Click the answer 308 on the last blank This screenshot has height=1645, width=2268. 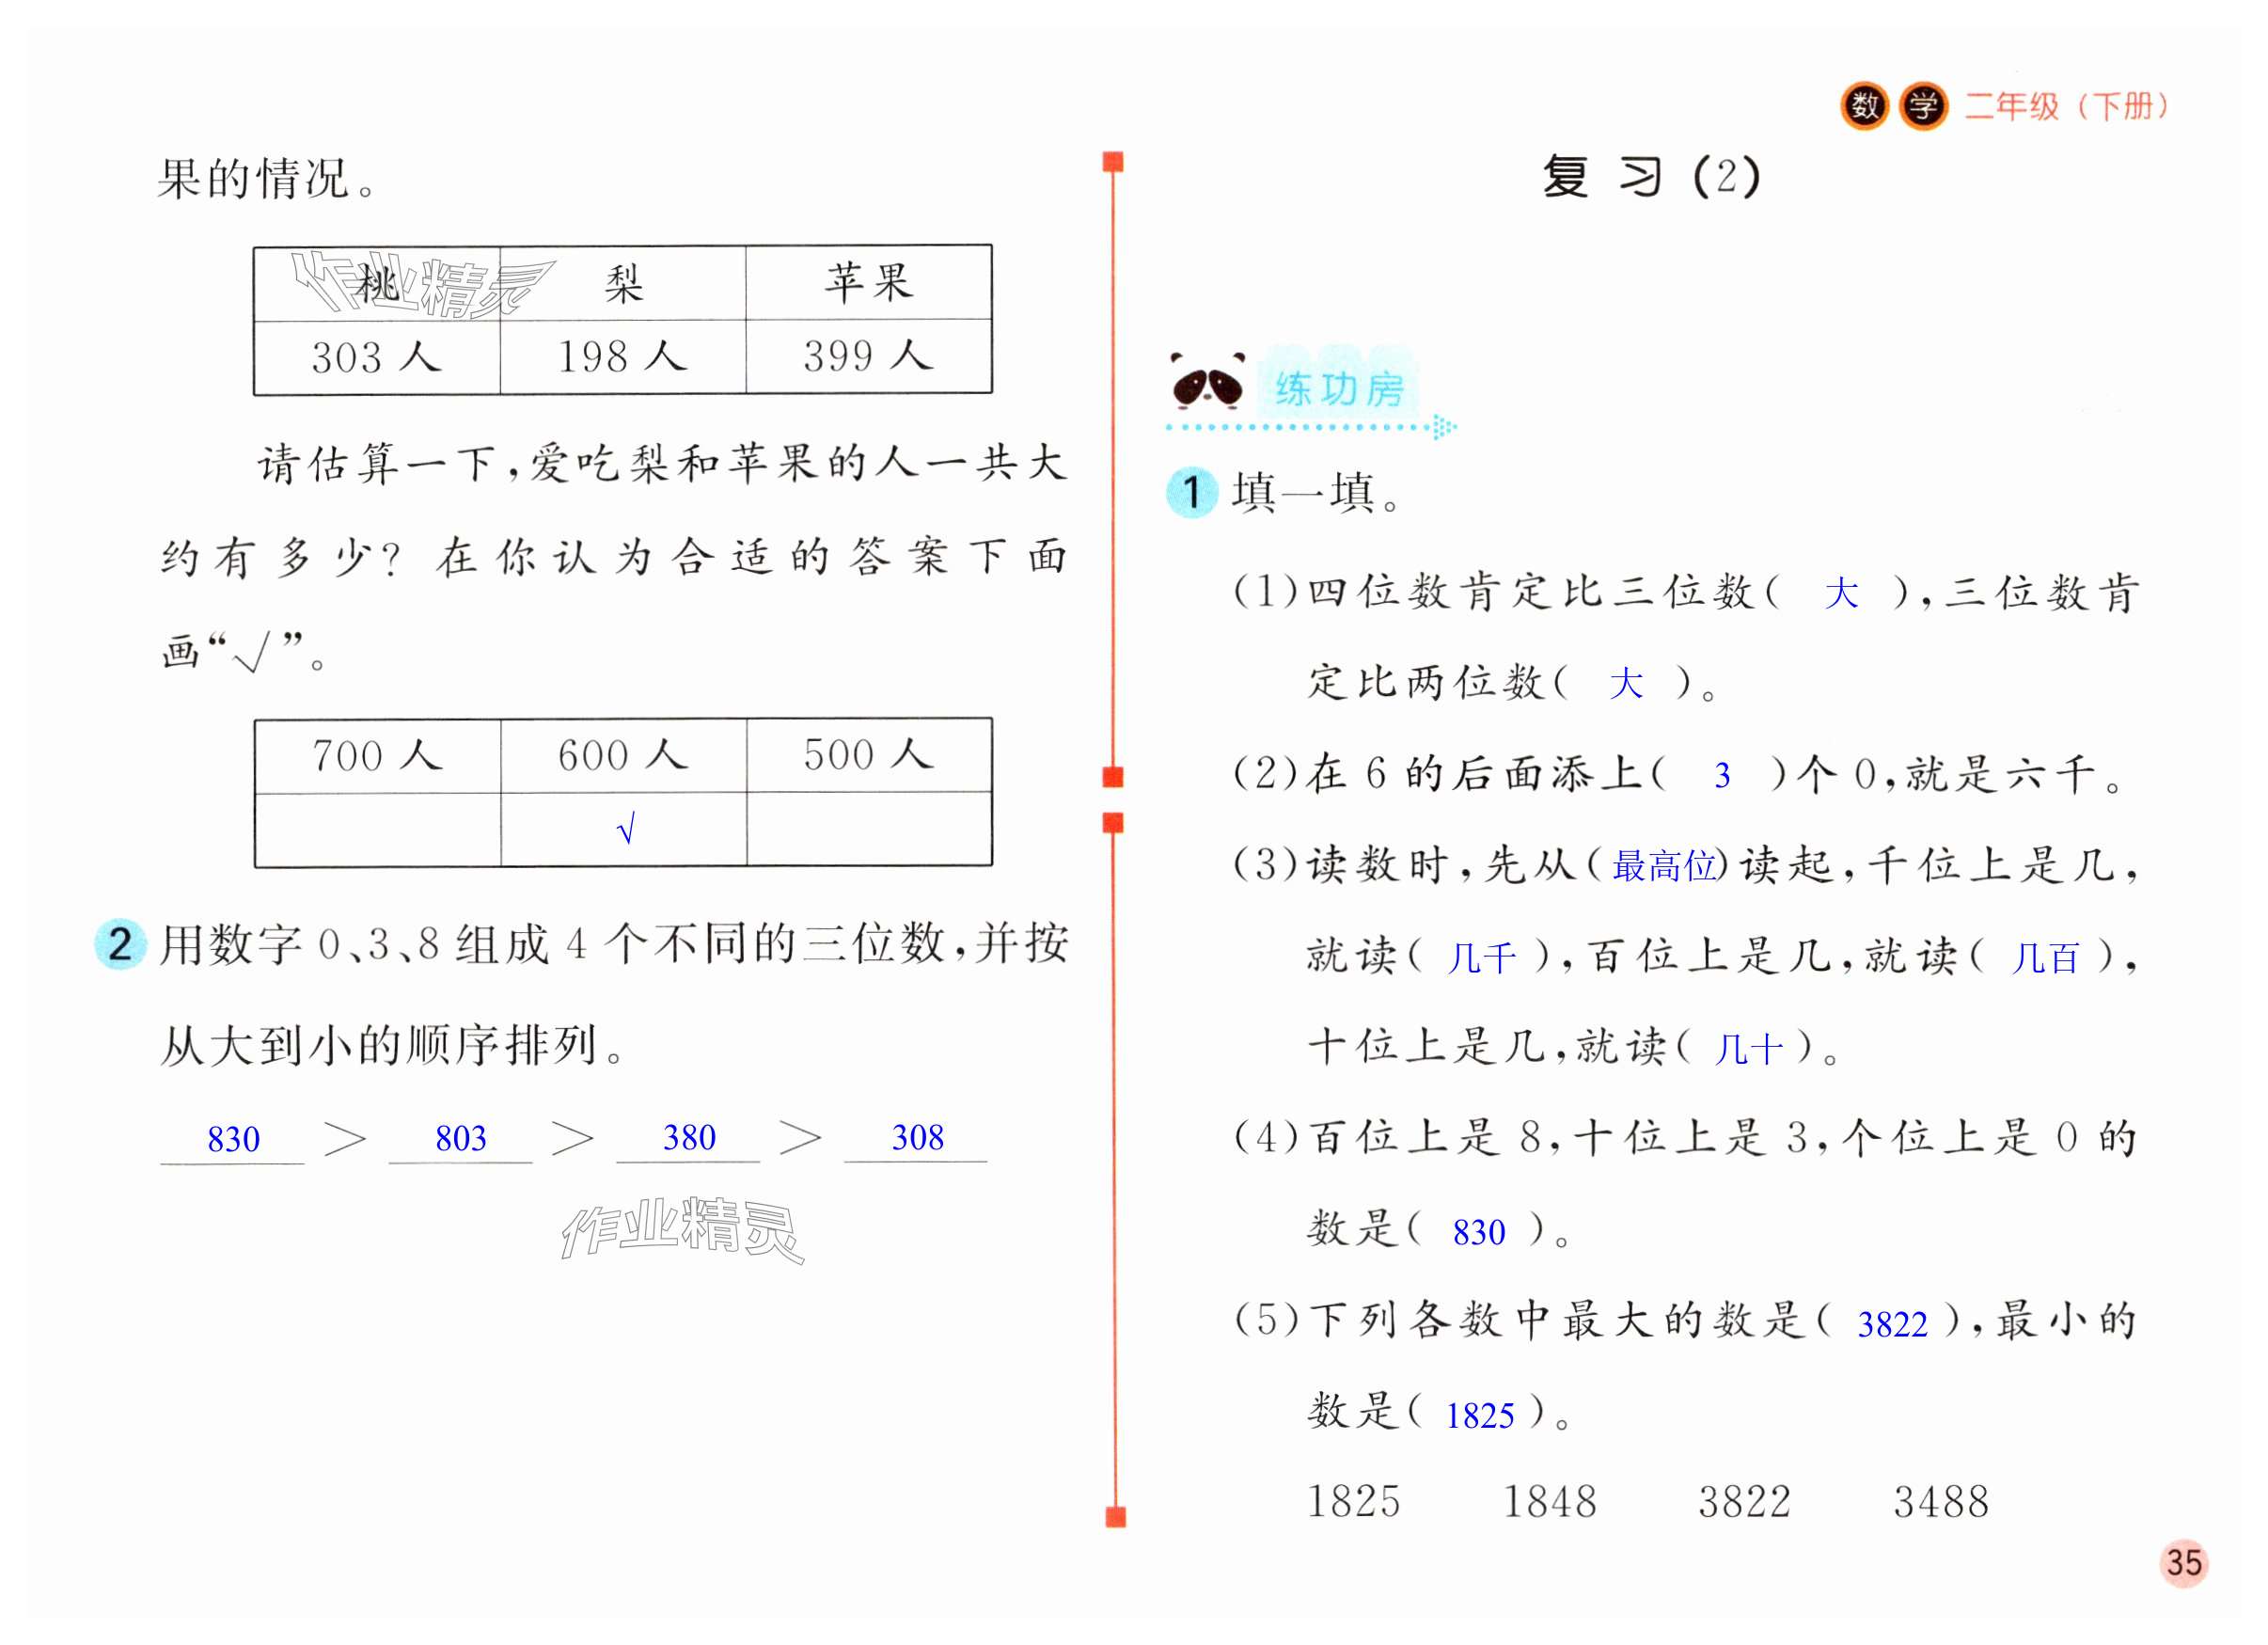point(917,1137)
